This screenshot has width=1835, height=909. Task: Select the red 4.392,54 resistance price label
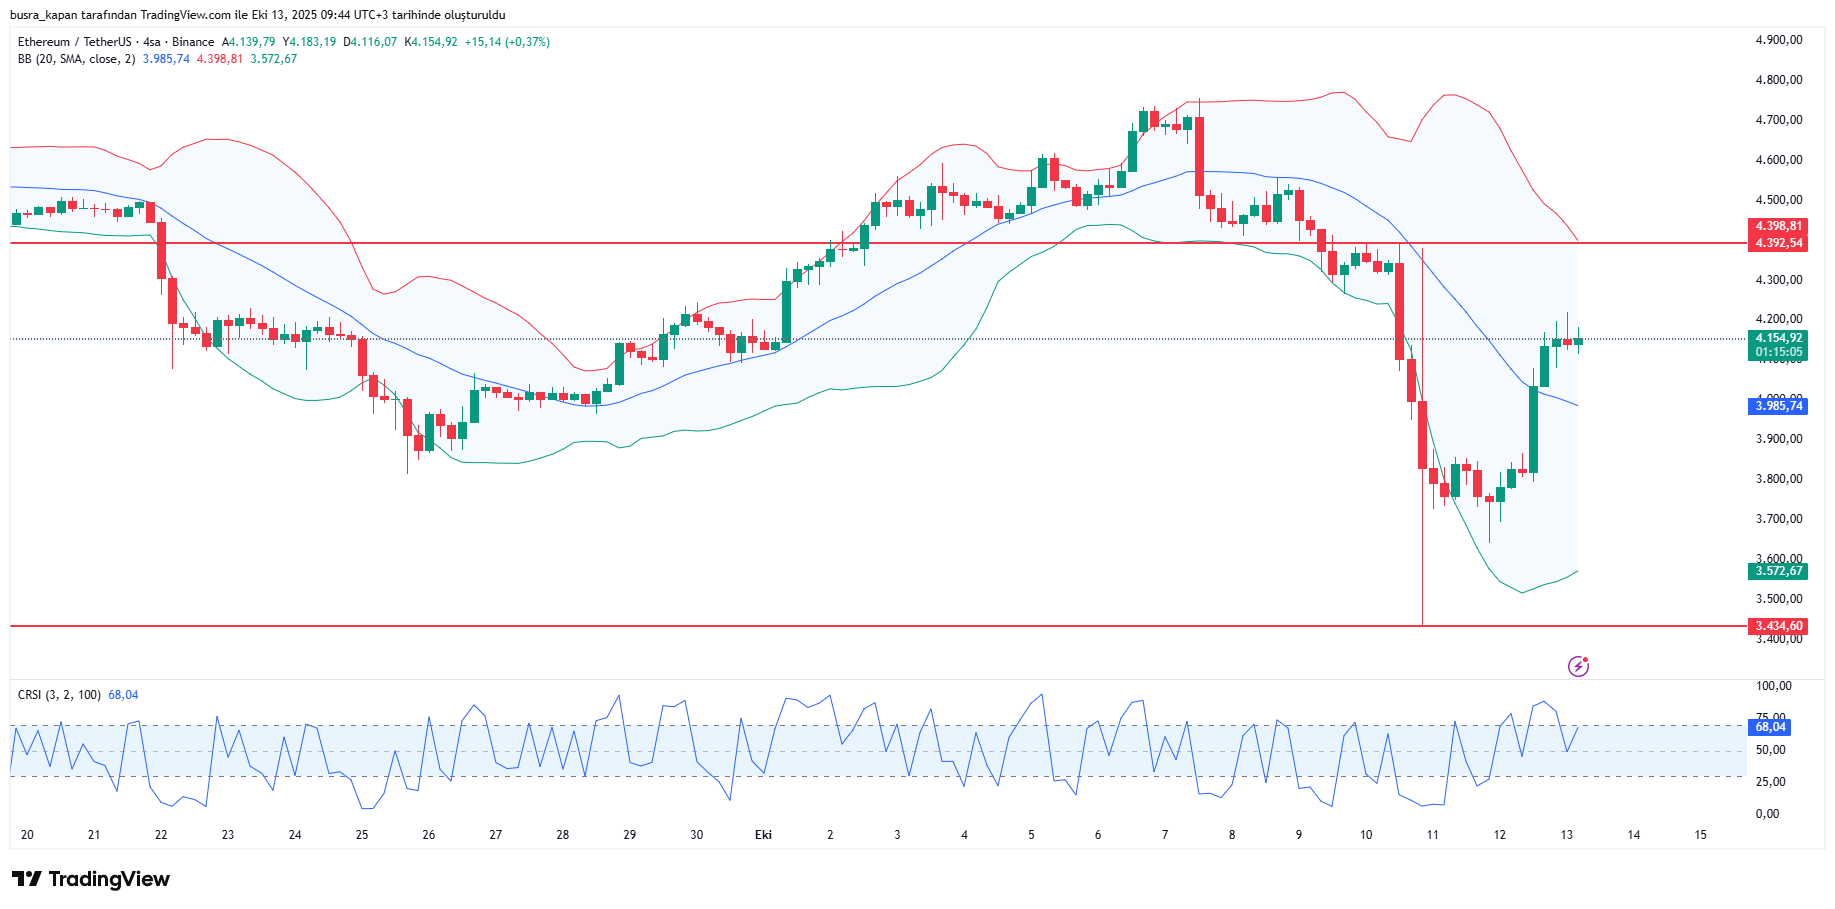coord(1779,243)
